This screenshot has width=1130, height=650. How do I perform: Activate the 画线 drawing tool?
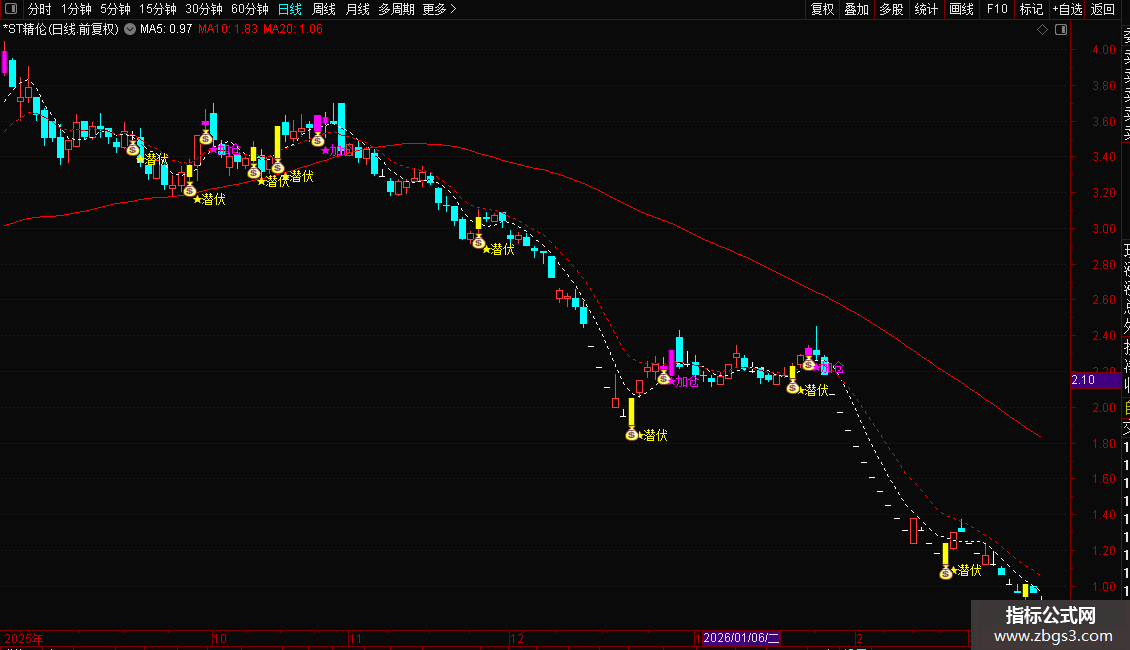(961, 9)
